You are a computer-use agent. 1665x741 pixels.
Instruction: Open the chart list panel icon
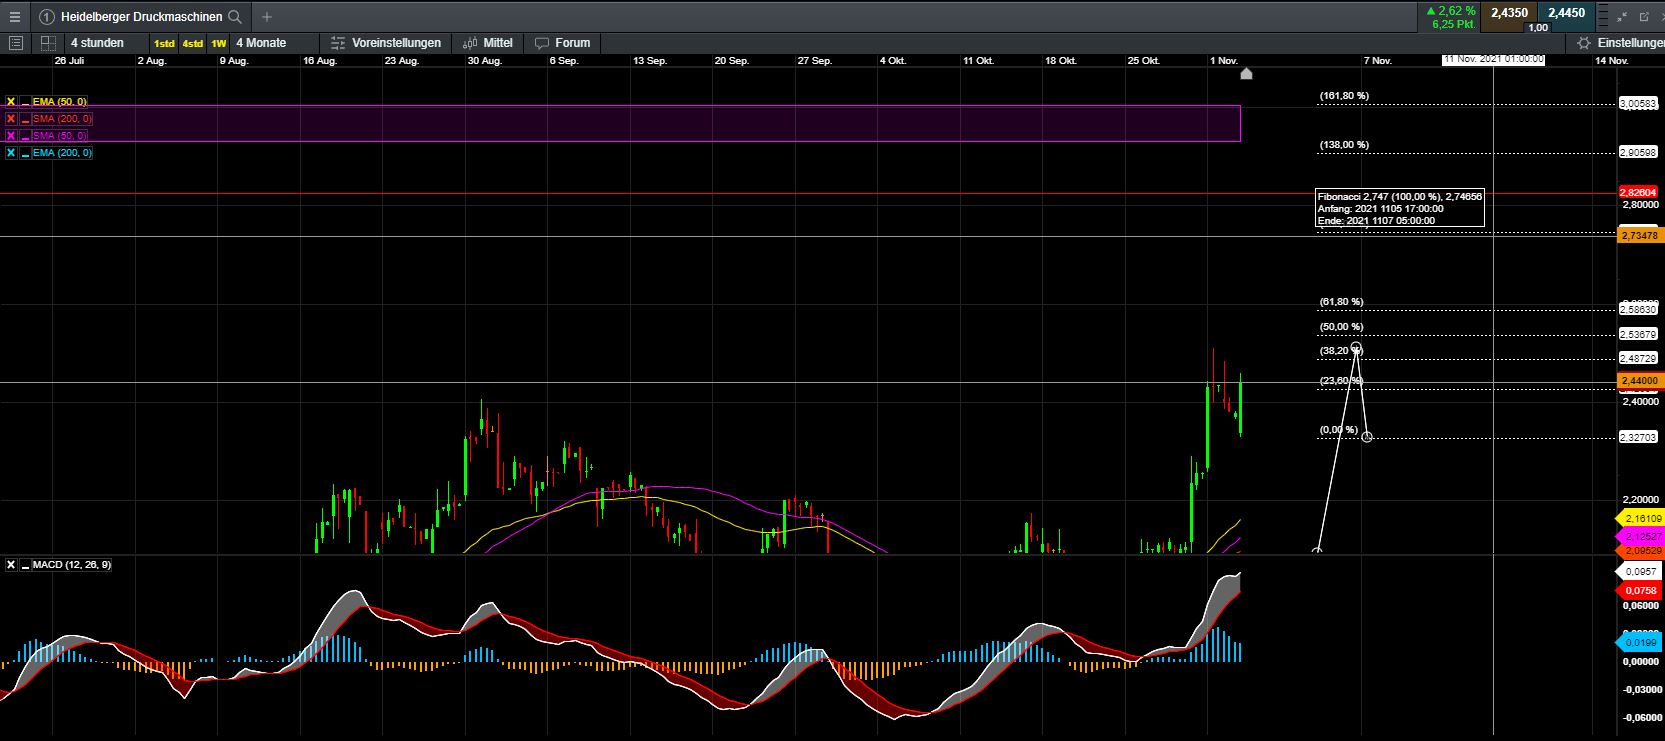pyautogui.click(x=15, y=43)
